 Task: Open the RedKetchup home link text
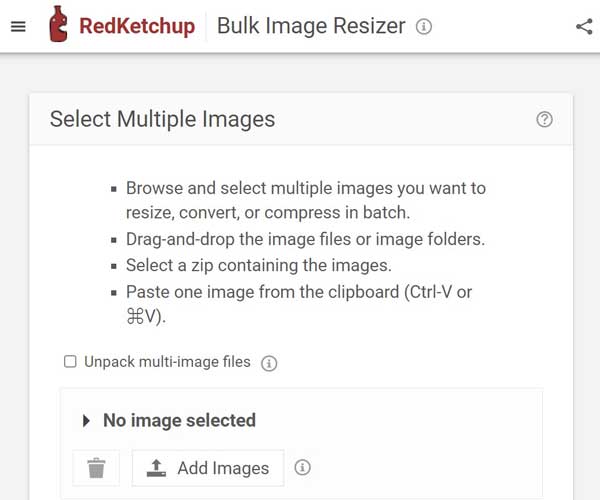click(137, 26)
